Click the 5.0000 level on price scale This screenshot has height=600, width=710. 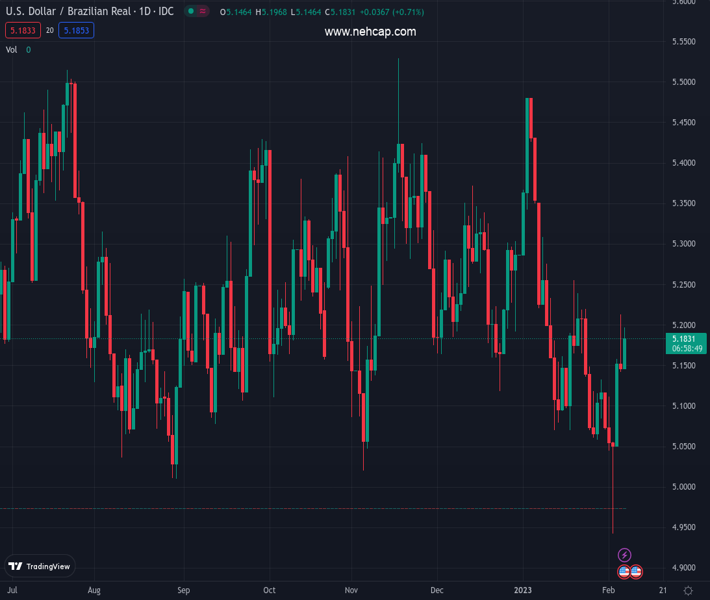click(683, 487)
